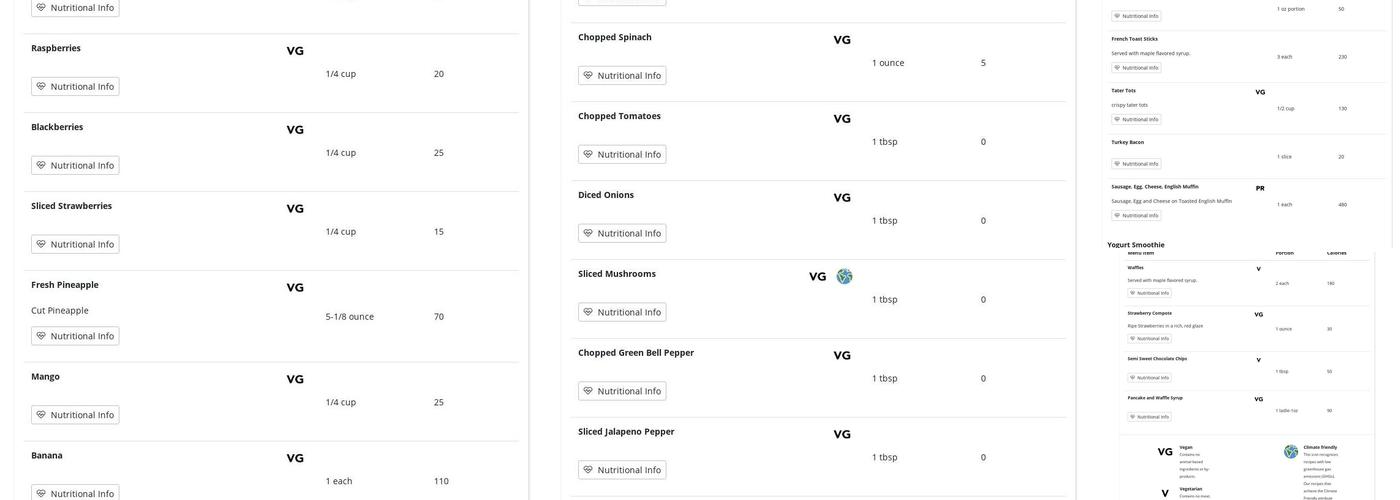
Task: Click the Climate friendly globe in the legend
Action: click(x=1291, y=452)
